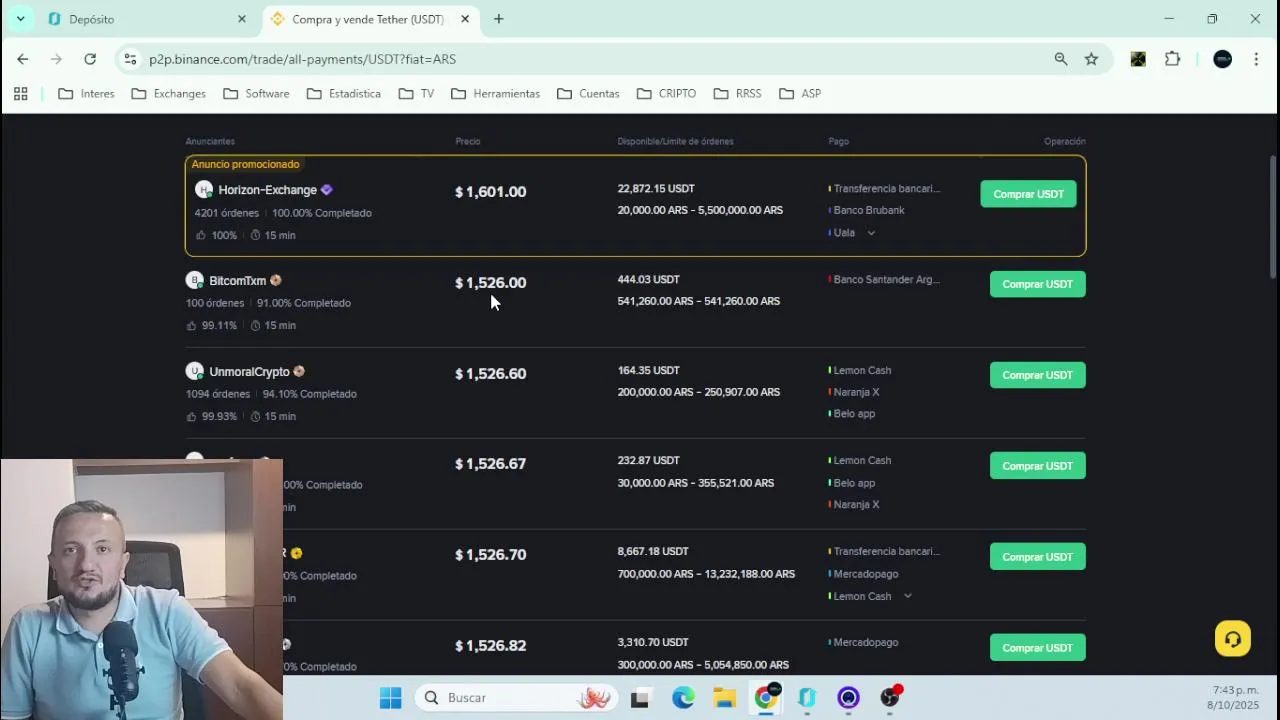This screenshot has height=720, width=1280.
Task: Click the Precio column header
Action: coord(468,141)
